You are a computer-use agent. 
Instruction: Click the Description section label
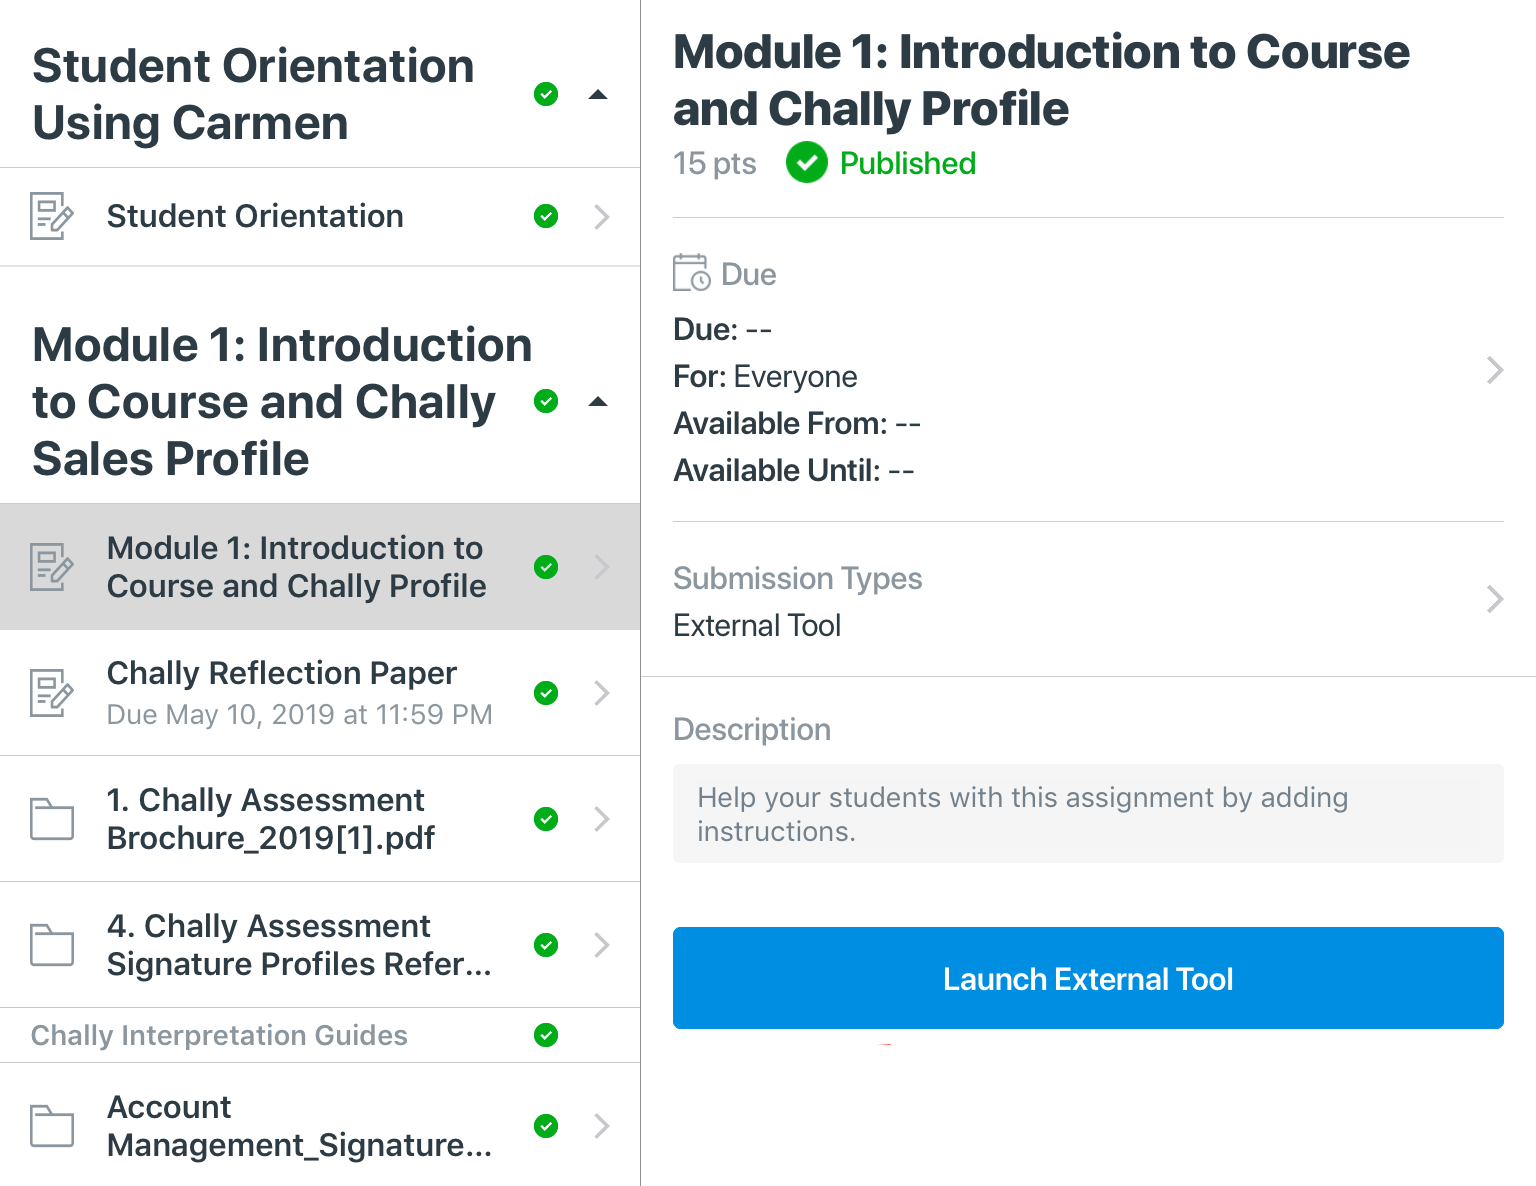tap(752, 729)
